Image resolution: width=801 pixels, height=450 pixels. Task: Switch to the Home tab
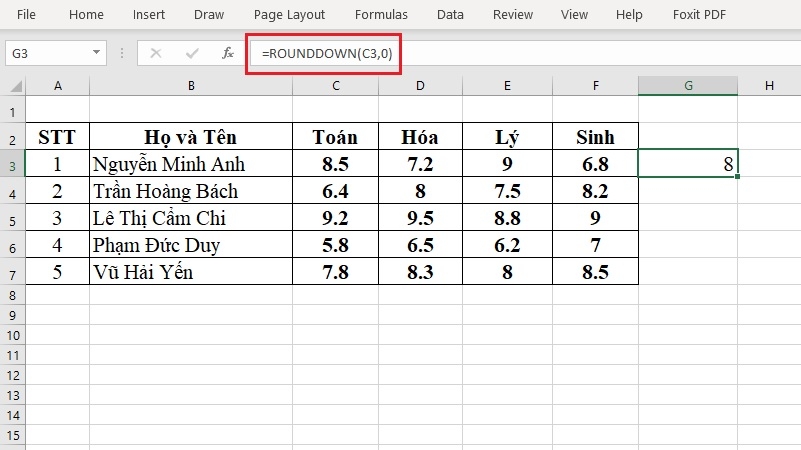pyautogui.click(x=86, y=14)
